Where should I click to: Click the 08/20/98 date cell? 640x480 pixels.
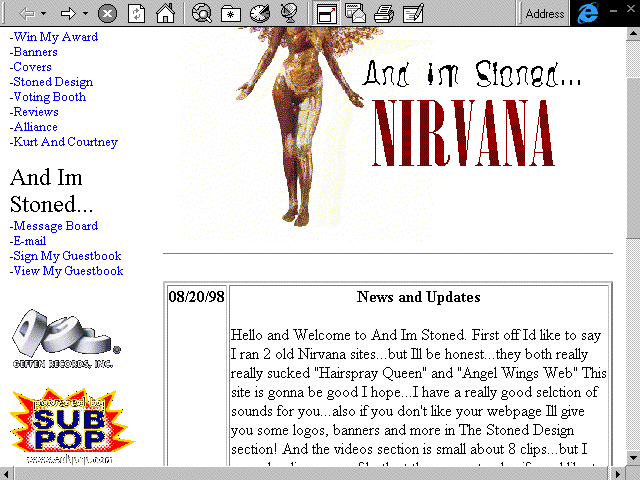pyautogui.click(x=196, y=297)
